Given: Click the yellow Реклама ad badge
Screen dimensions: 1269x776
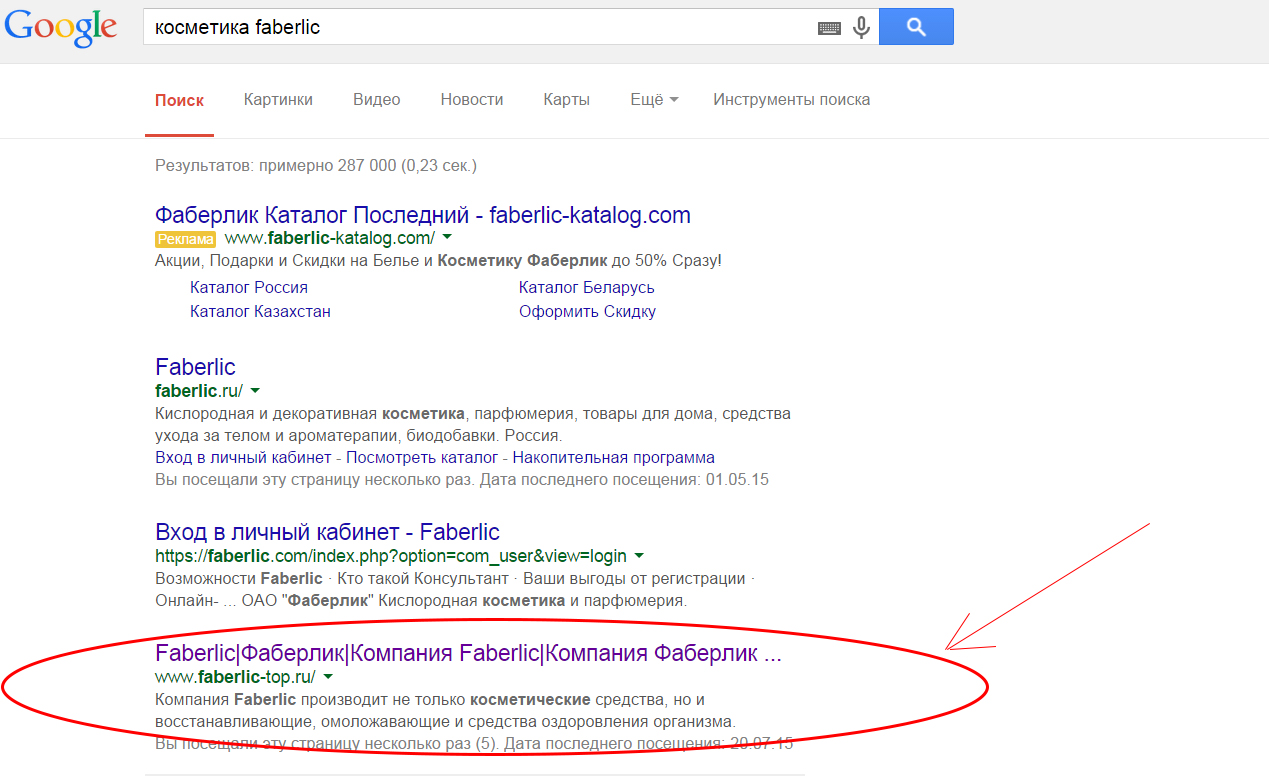Looking at the screenshot, I should point(185,239).
